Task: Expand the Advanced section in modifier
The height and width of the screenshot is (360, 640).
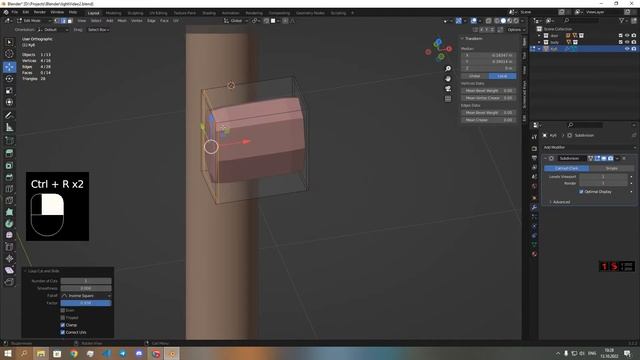Action: (560, 202)
